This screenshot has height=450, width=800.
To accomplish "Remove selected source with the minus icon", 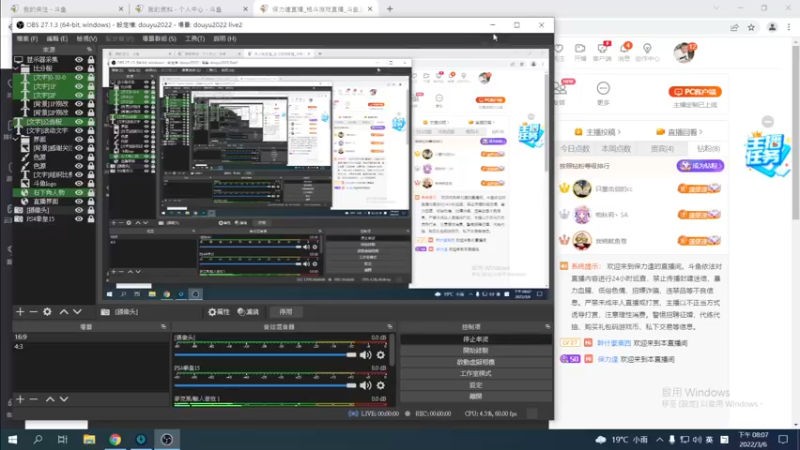I will pyautogui.click(x=33, y=312).
